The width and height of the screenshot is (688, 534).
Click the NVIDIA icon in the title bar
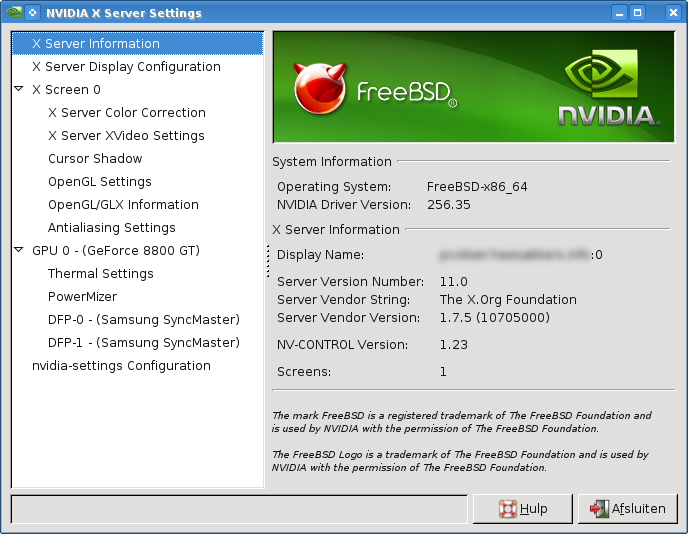[14, 12]
